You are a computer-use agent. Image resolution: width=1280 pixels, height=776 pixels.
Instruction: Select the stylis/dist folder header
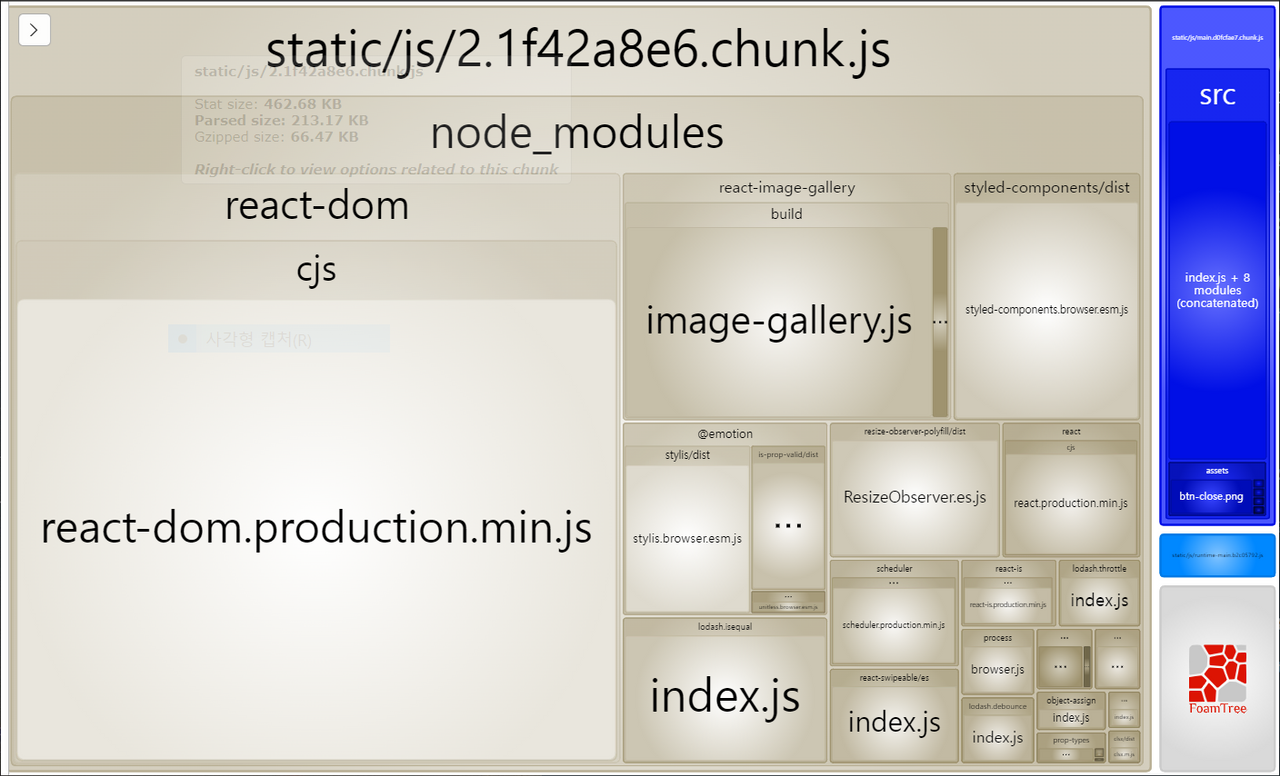(687, 455)
